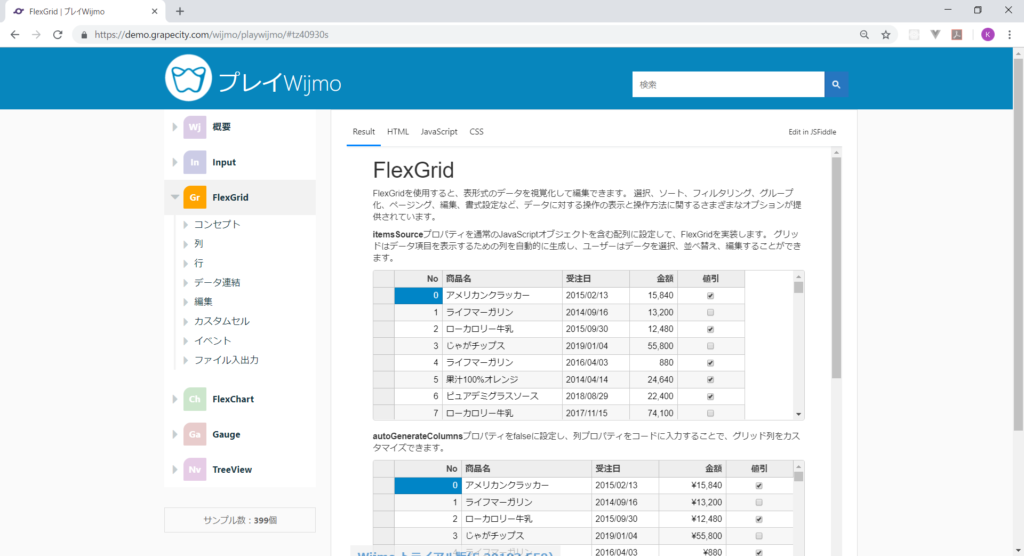This screenshot has height=556, width=1024.
Task: Select the 2015/09/30 date cell in second grid
Action: pos(625,519)
